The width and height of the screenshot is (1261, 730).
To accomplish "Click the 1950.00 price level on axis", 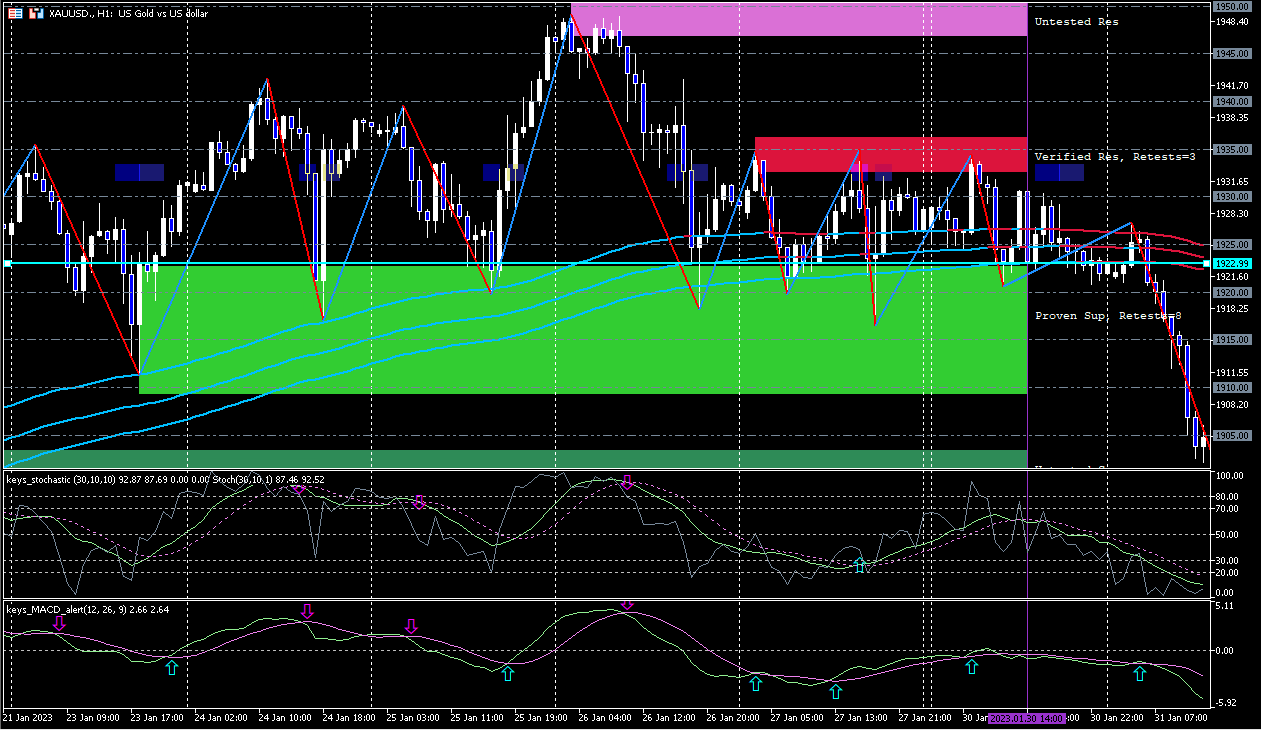I will tap(1232, 6).
